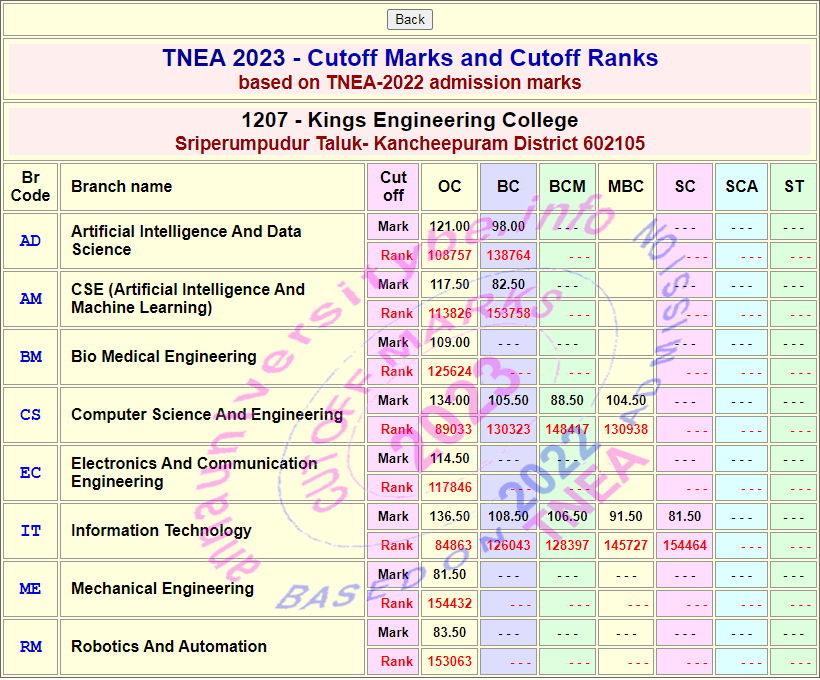Screen dimensions: 820x680
Task: Click OC mark 136.50 for IT
Action: 449,517
